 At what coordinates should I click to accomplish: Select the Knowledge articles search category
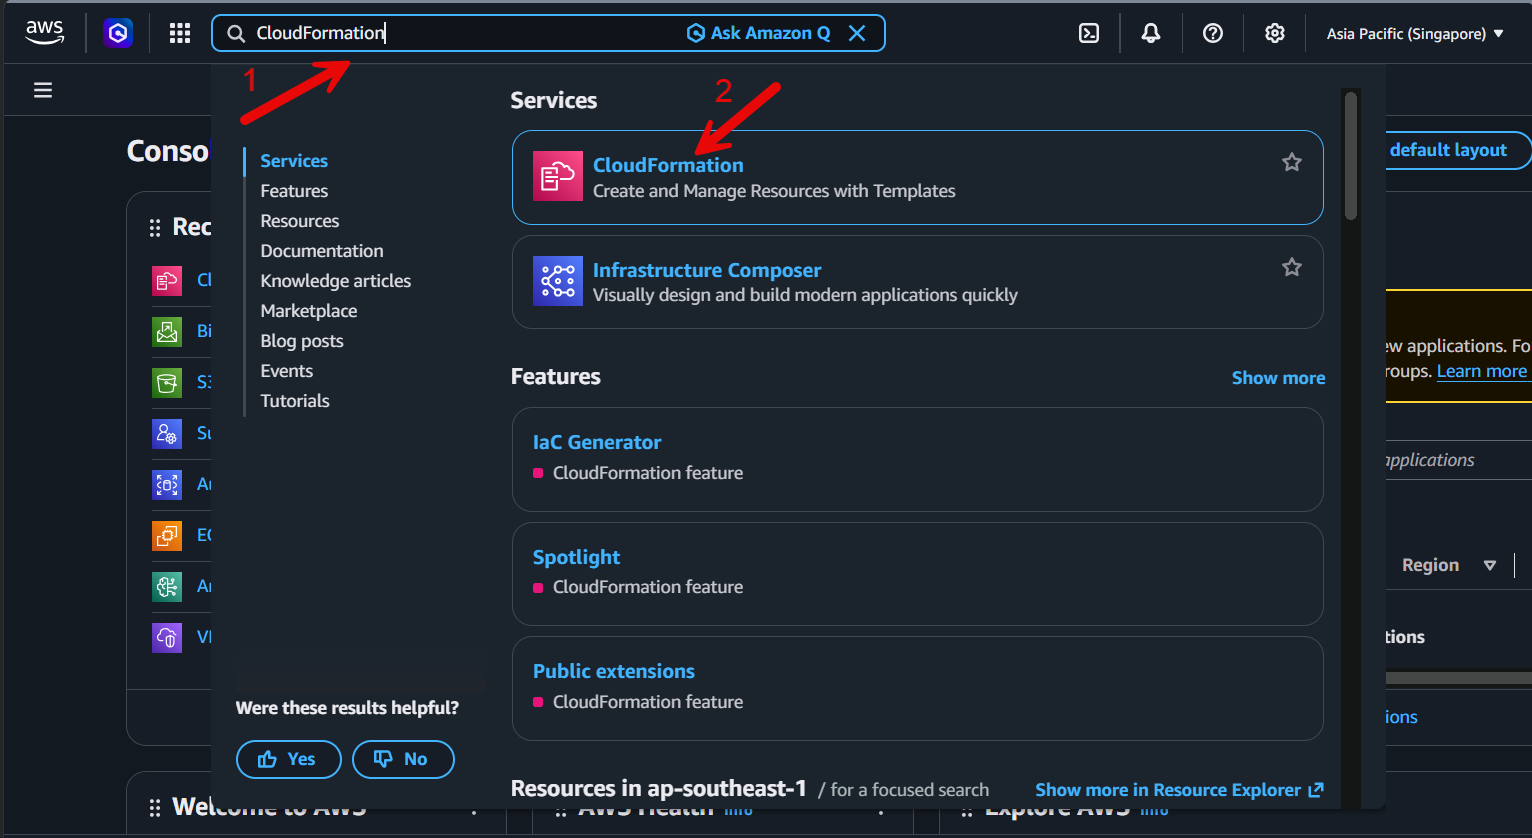tap(336, 281)
